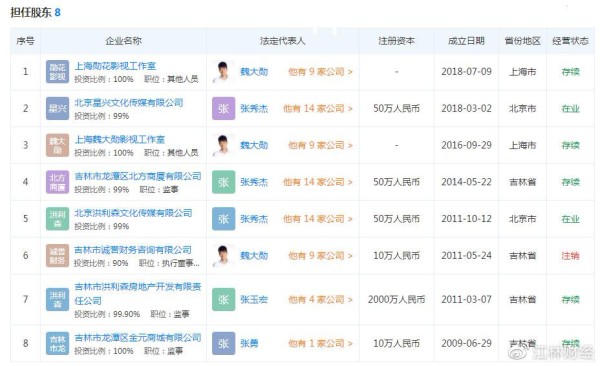The image size is (600, 366).
Task: Click the date 2011-10-12
Action: tap(466, 219)
